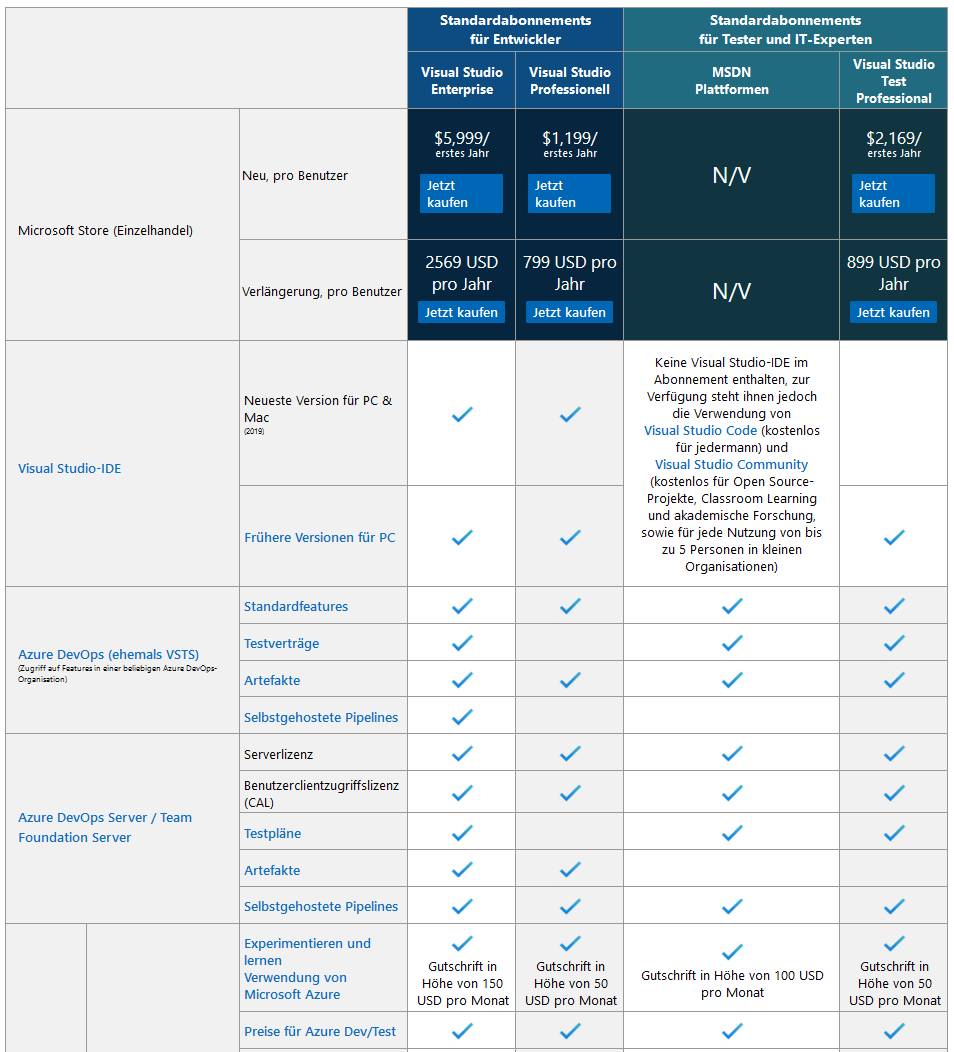Select the Testverträge link
The width and height of the screenshot is (954, 1052).
tap(281, 643)
